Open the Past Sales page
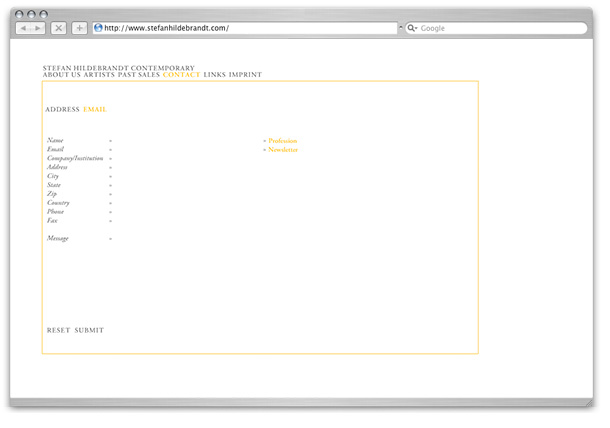Viewport: 610px width, 428px height. [139, 75]
